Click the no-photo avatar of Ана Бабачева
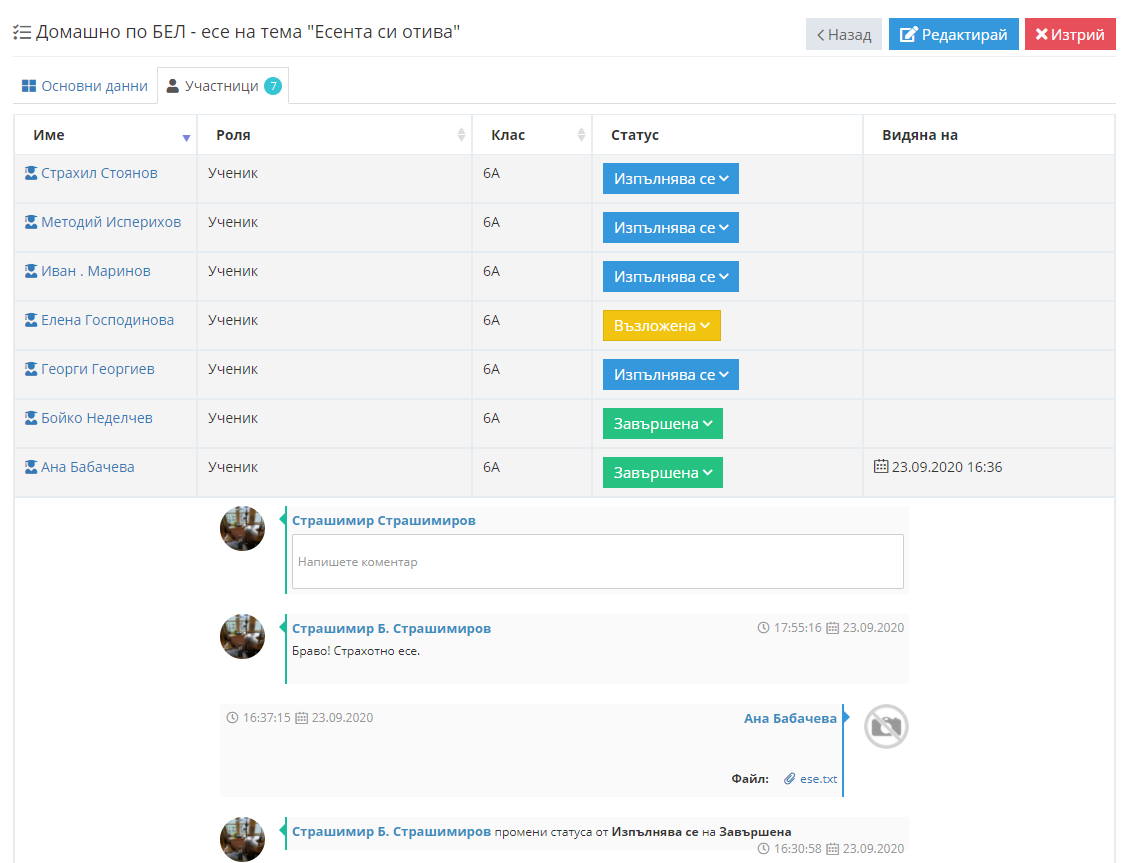This screenshot has height=863, width=1127. click(x=885, y=726)
